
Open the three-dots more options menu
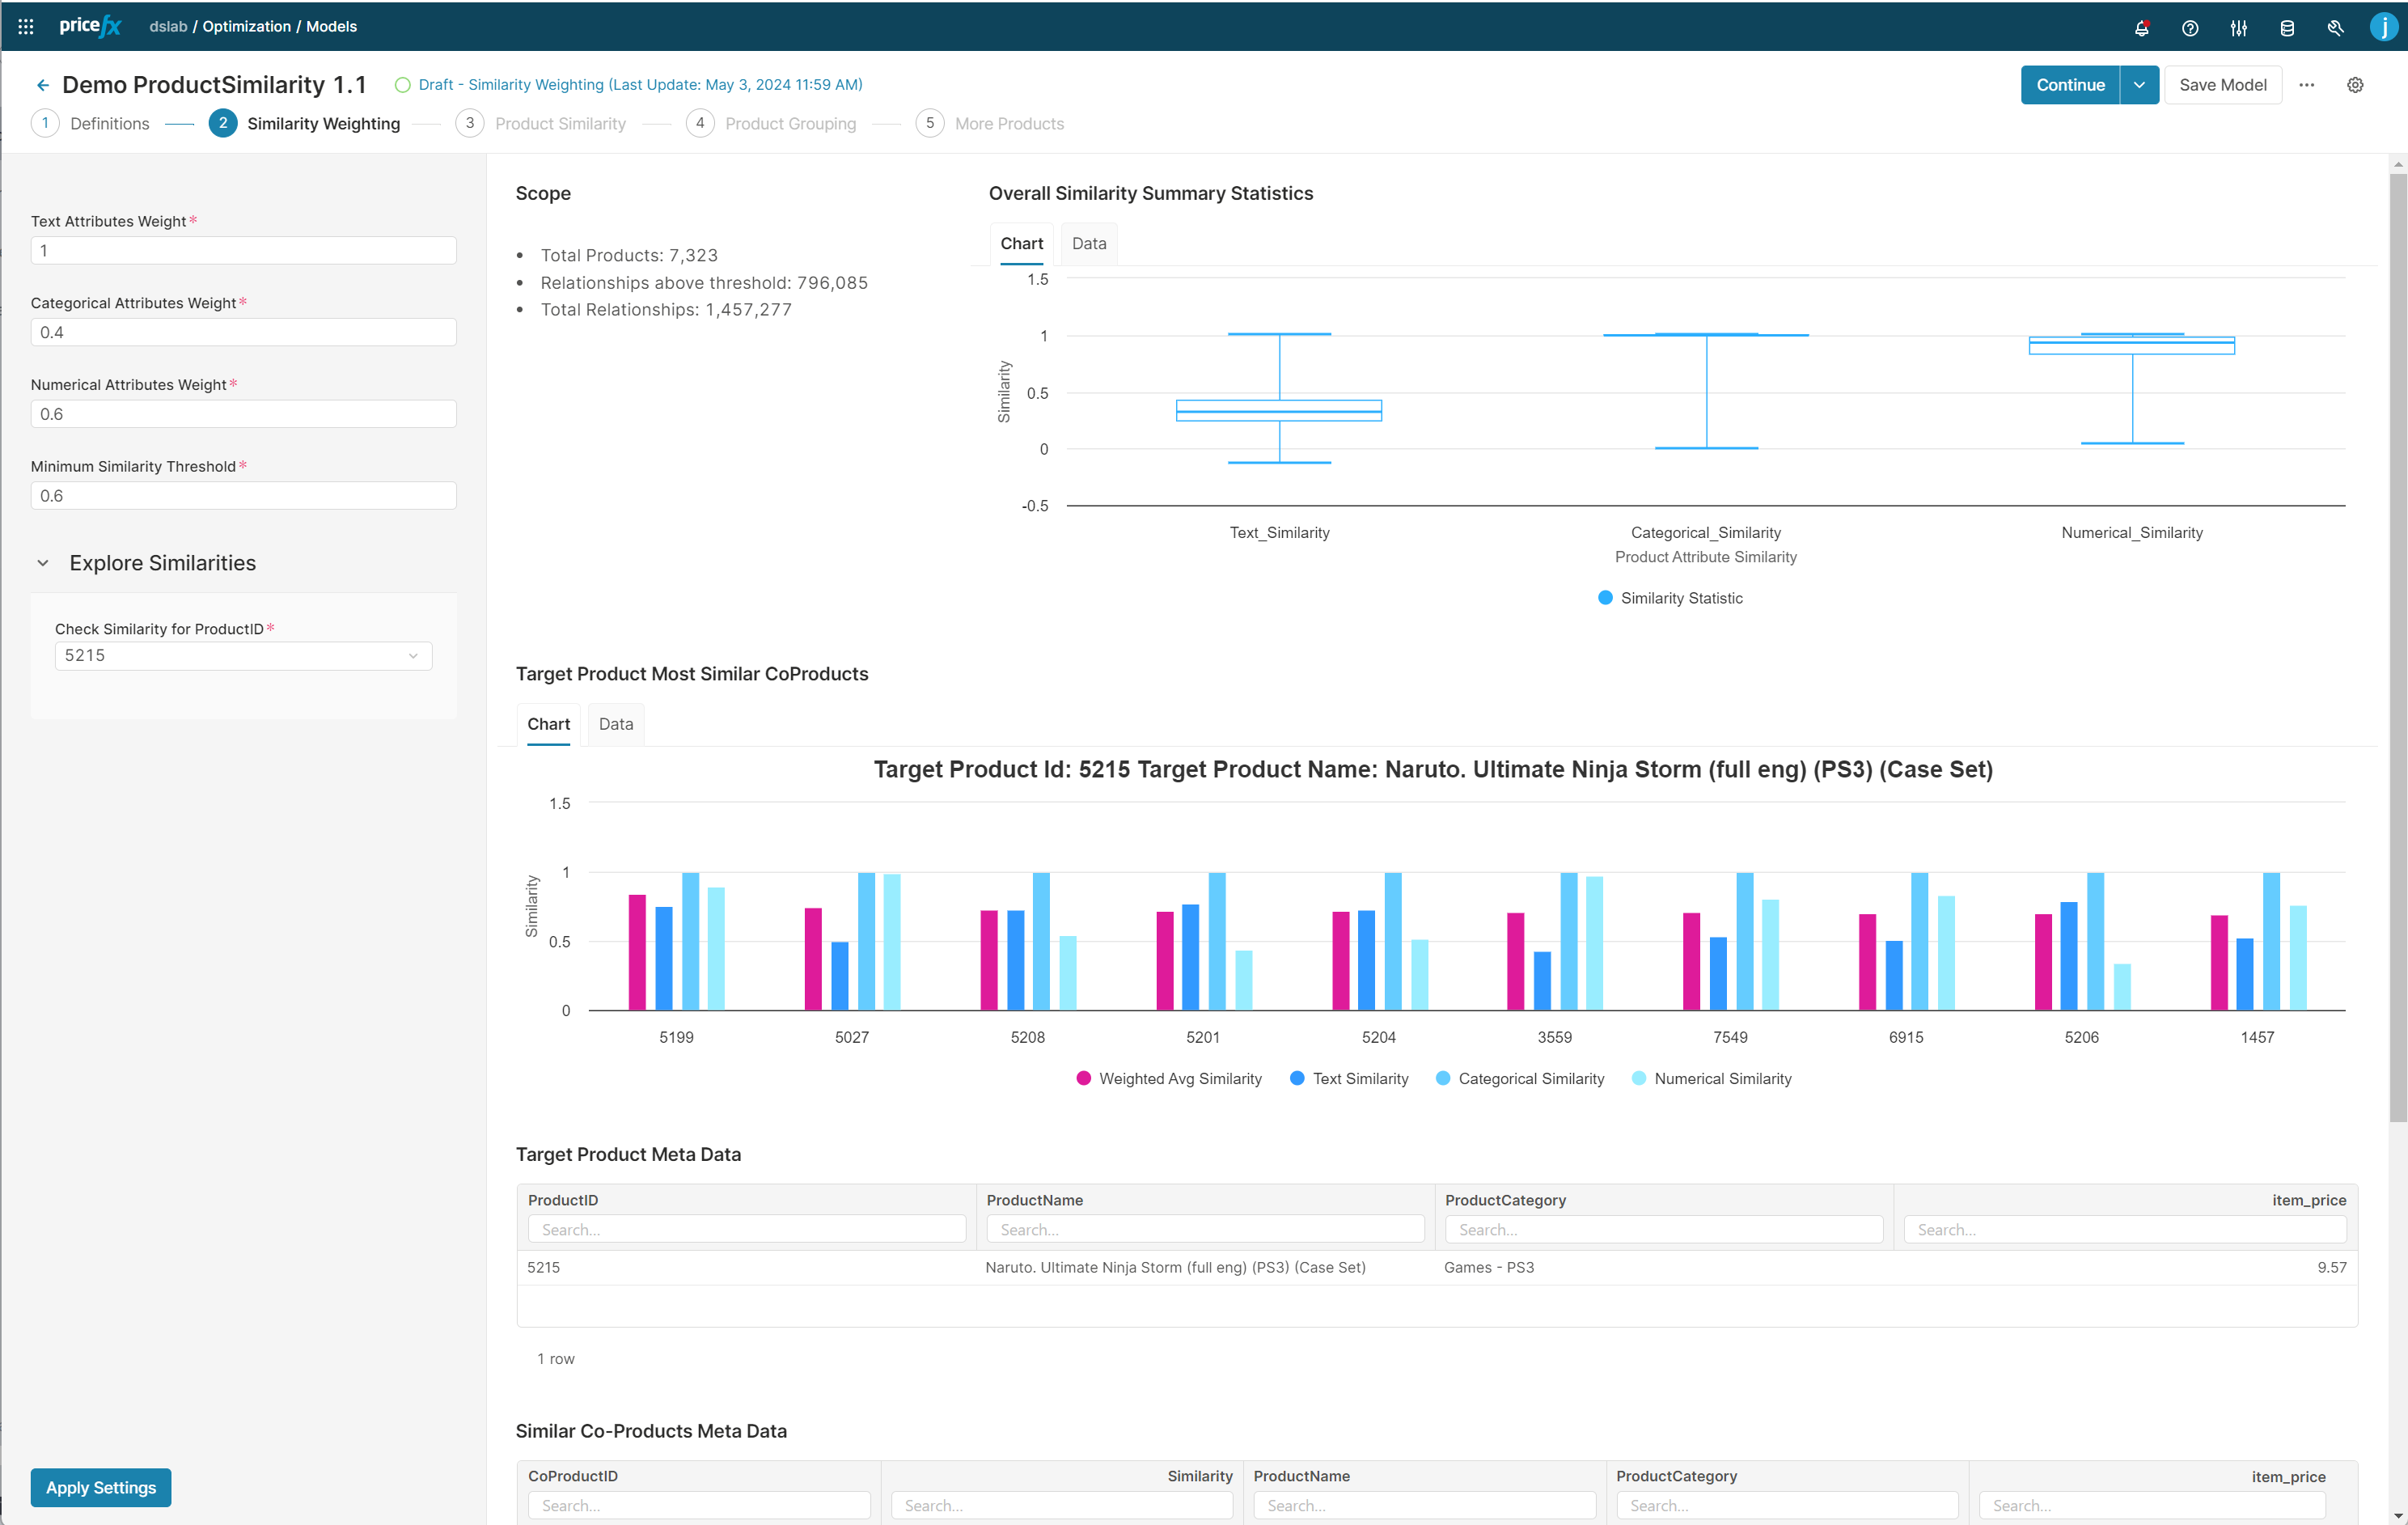click(2306, 85)
